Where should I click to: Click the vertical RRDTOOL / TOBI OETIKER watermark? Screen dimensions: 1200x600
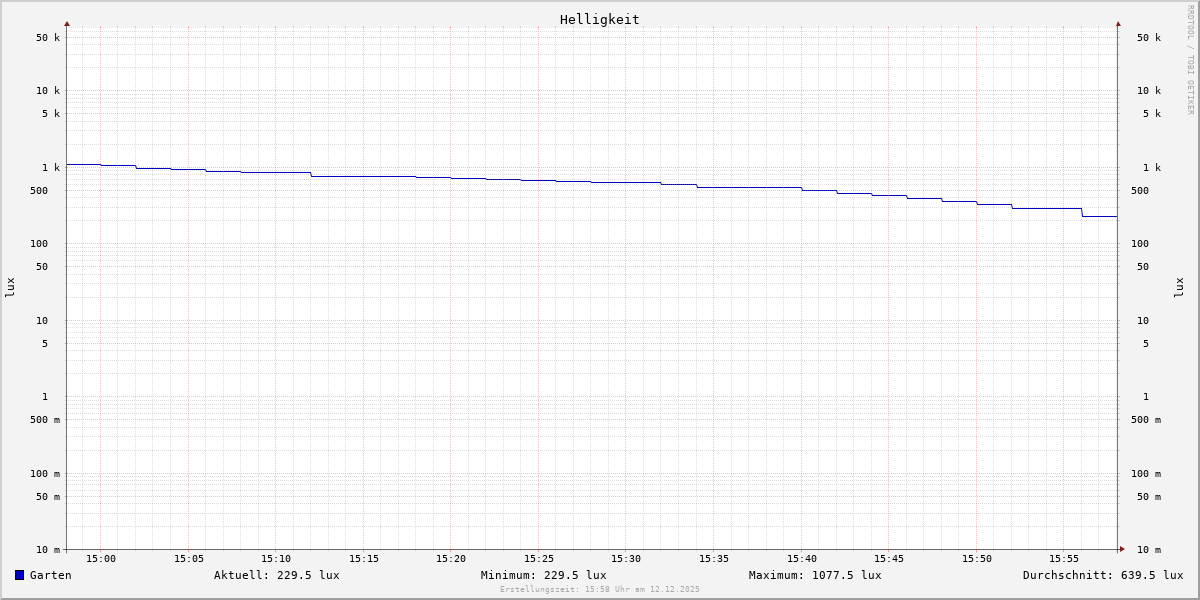click(1190, 60)
